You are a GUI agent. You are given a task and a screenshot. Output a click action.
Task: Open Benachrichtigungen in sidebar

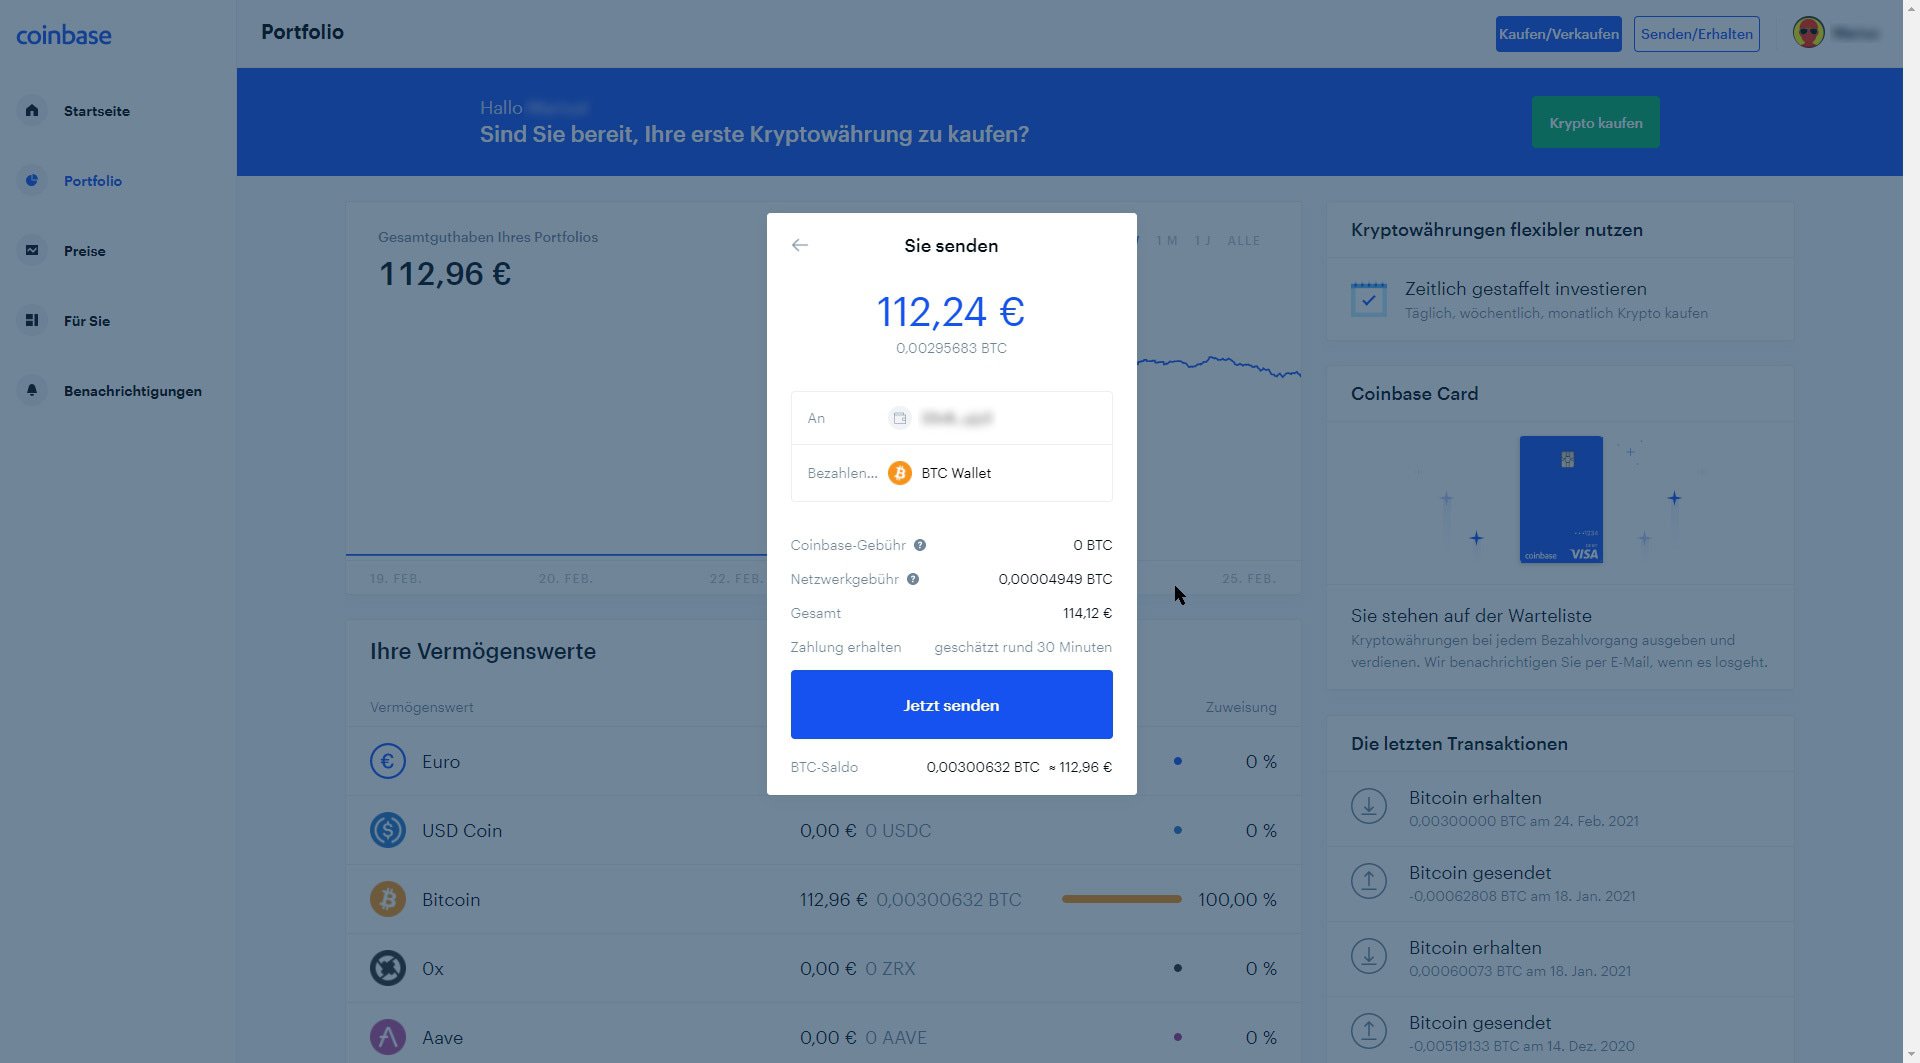tap(133, 391)
